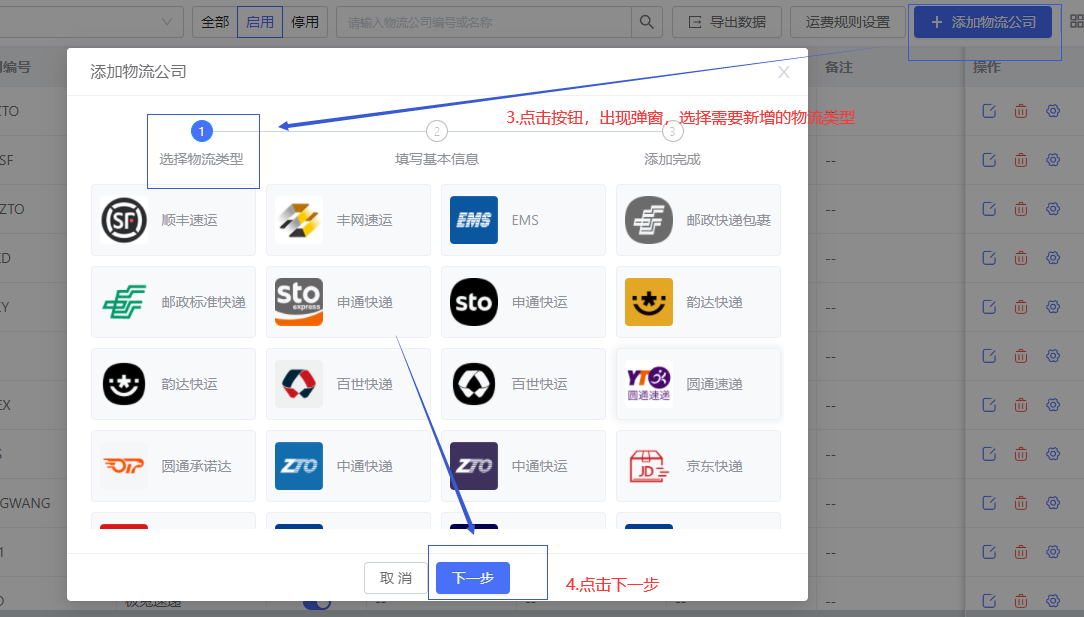Go to step 1 选择物流类型
Viewport: 1084px width, 617px height.
pyautogui.click(x=201, y=145)
